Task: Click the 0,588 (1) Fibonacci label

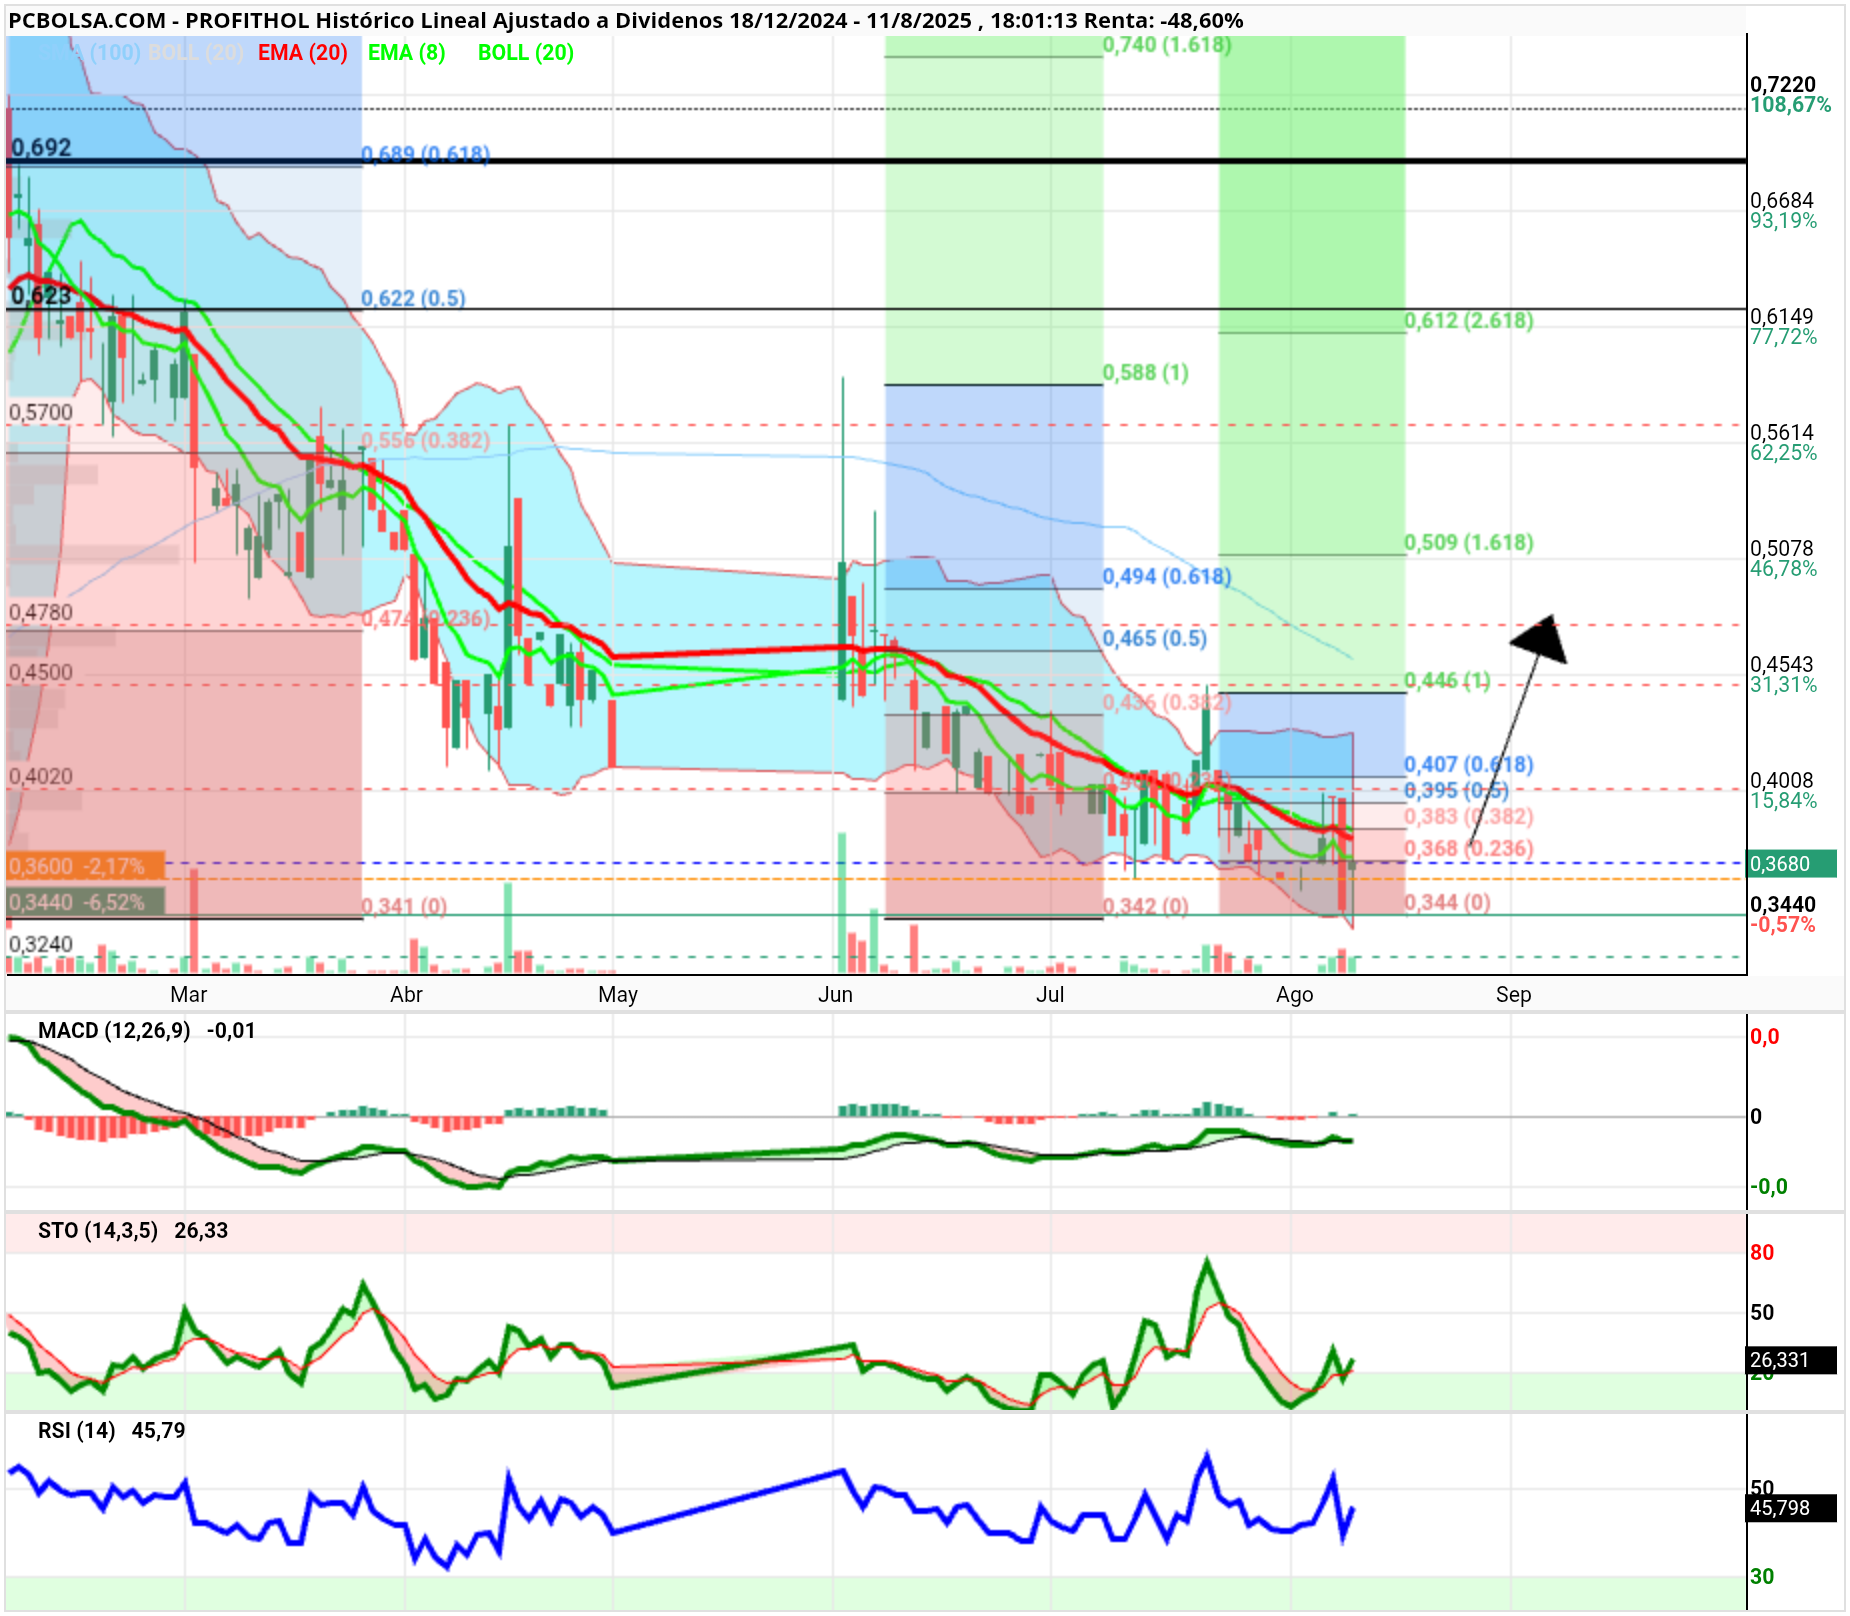Action: click(x=1146, y=373)
